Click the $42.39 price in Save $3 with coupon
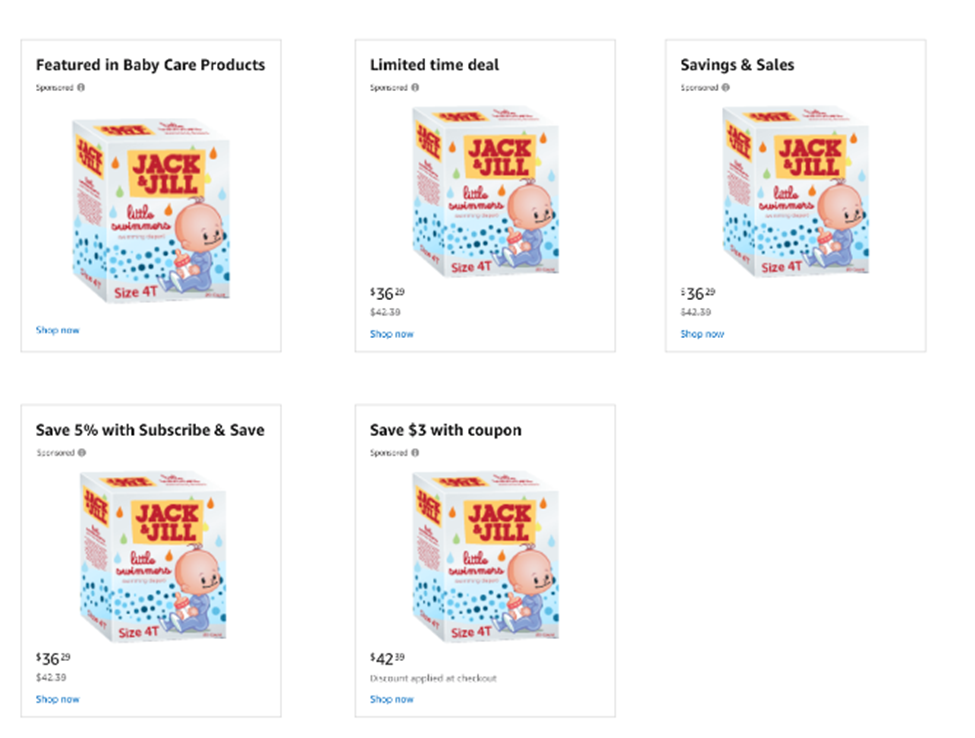 385,657
